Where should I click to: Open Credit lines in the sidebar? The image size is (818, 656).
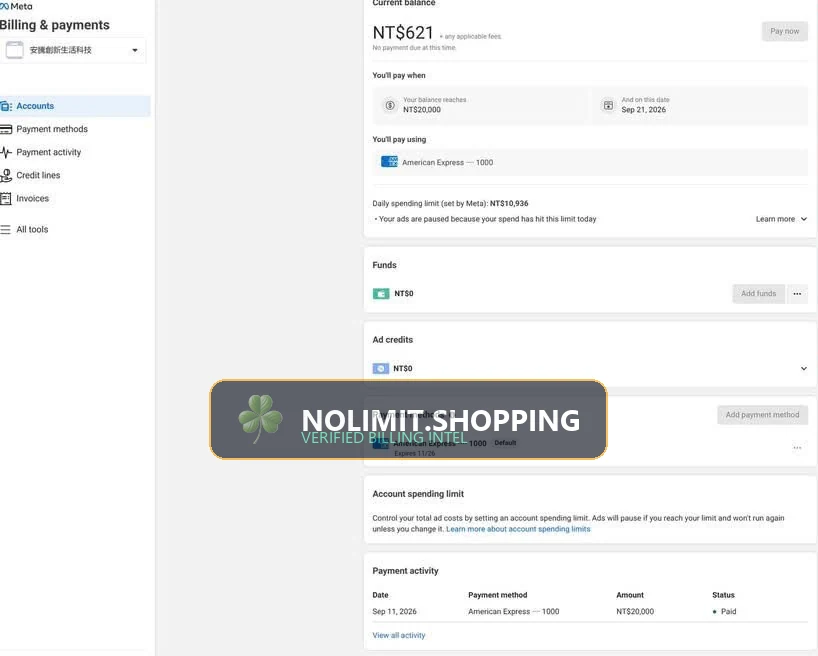[38, 175]
